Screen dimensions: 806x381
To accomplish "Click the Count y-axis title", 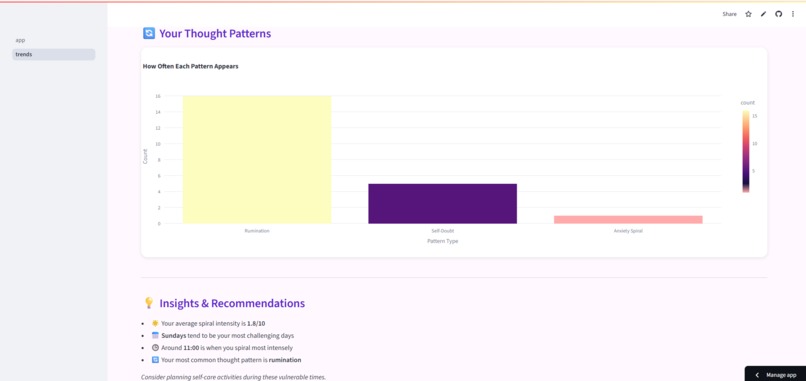I will pos(145,156).
